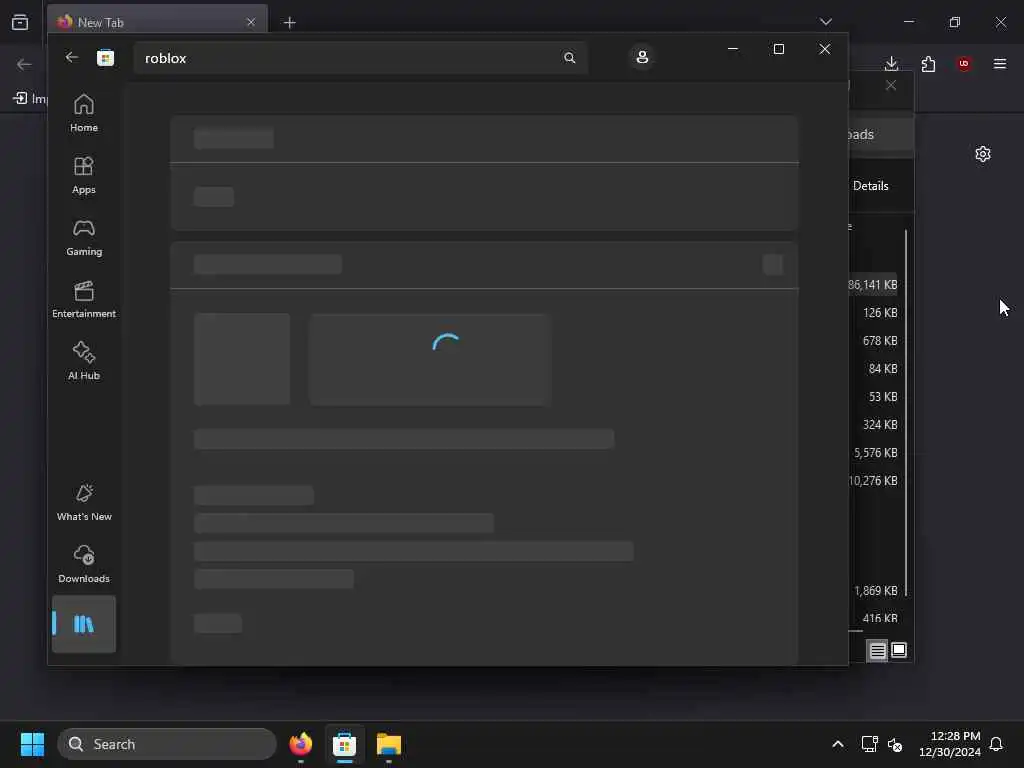Screen dimensions: 1024x768
Task: Open the Downloads page in the Store
Action: [84, 564]
